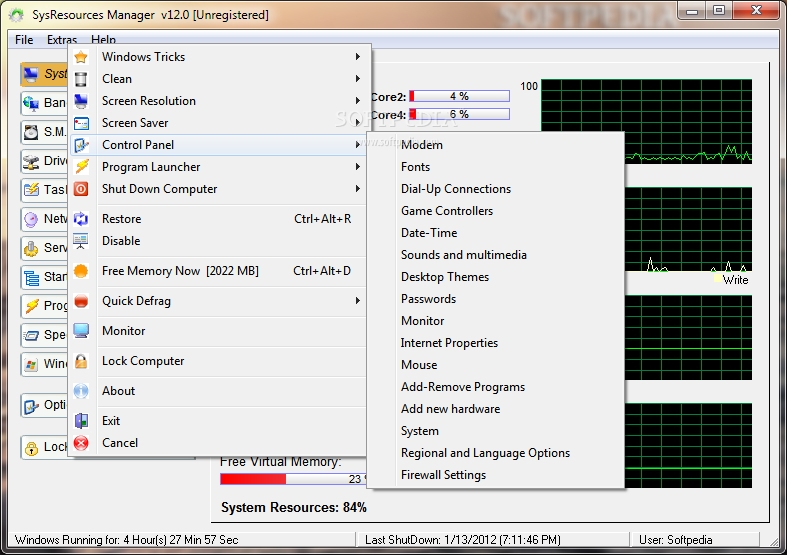Click the blue monitor icon beside Monitor
Image resolution: width=787 pixels, height=555 pixels.
81,331
